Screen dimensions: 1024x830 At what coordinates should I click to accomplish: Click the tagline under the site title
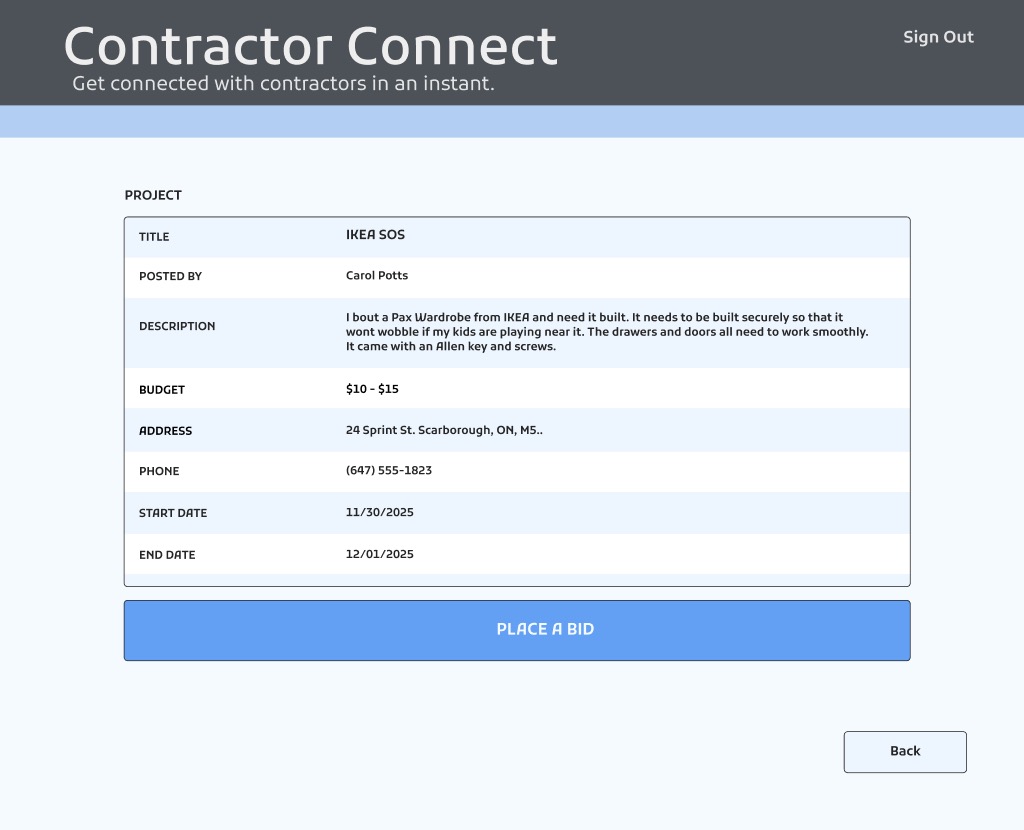point(283,84)
